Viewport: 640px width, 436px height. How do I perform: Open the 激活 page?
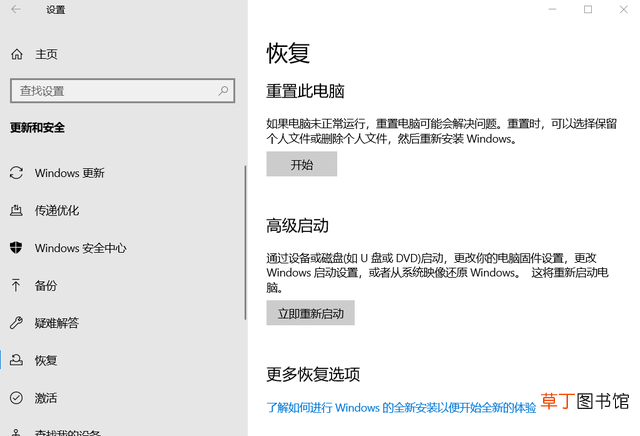pyautogui.click(x=46, y=398)
